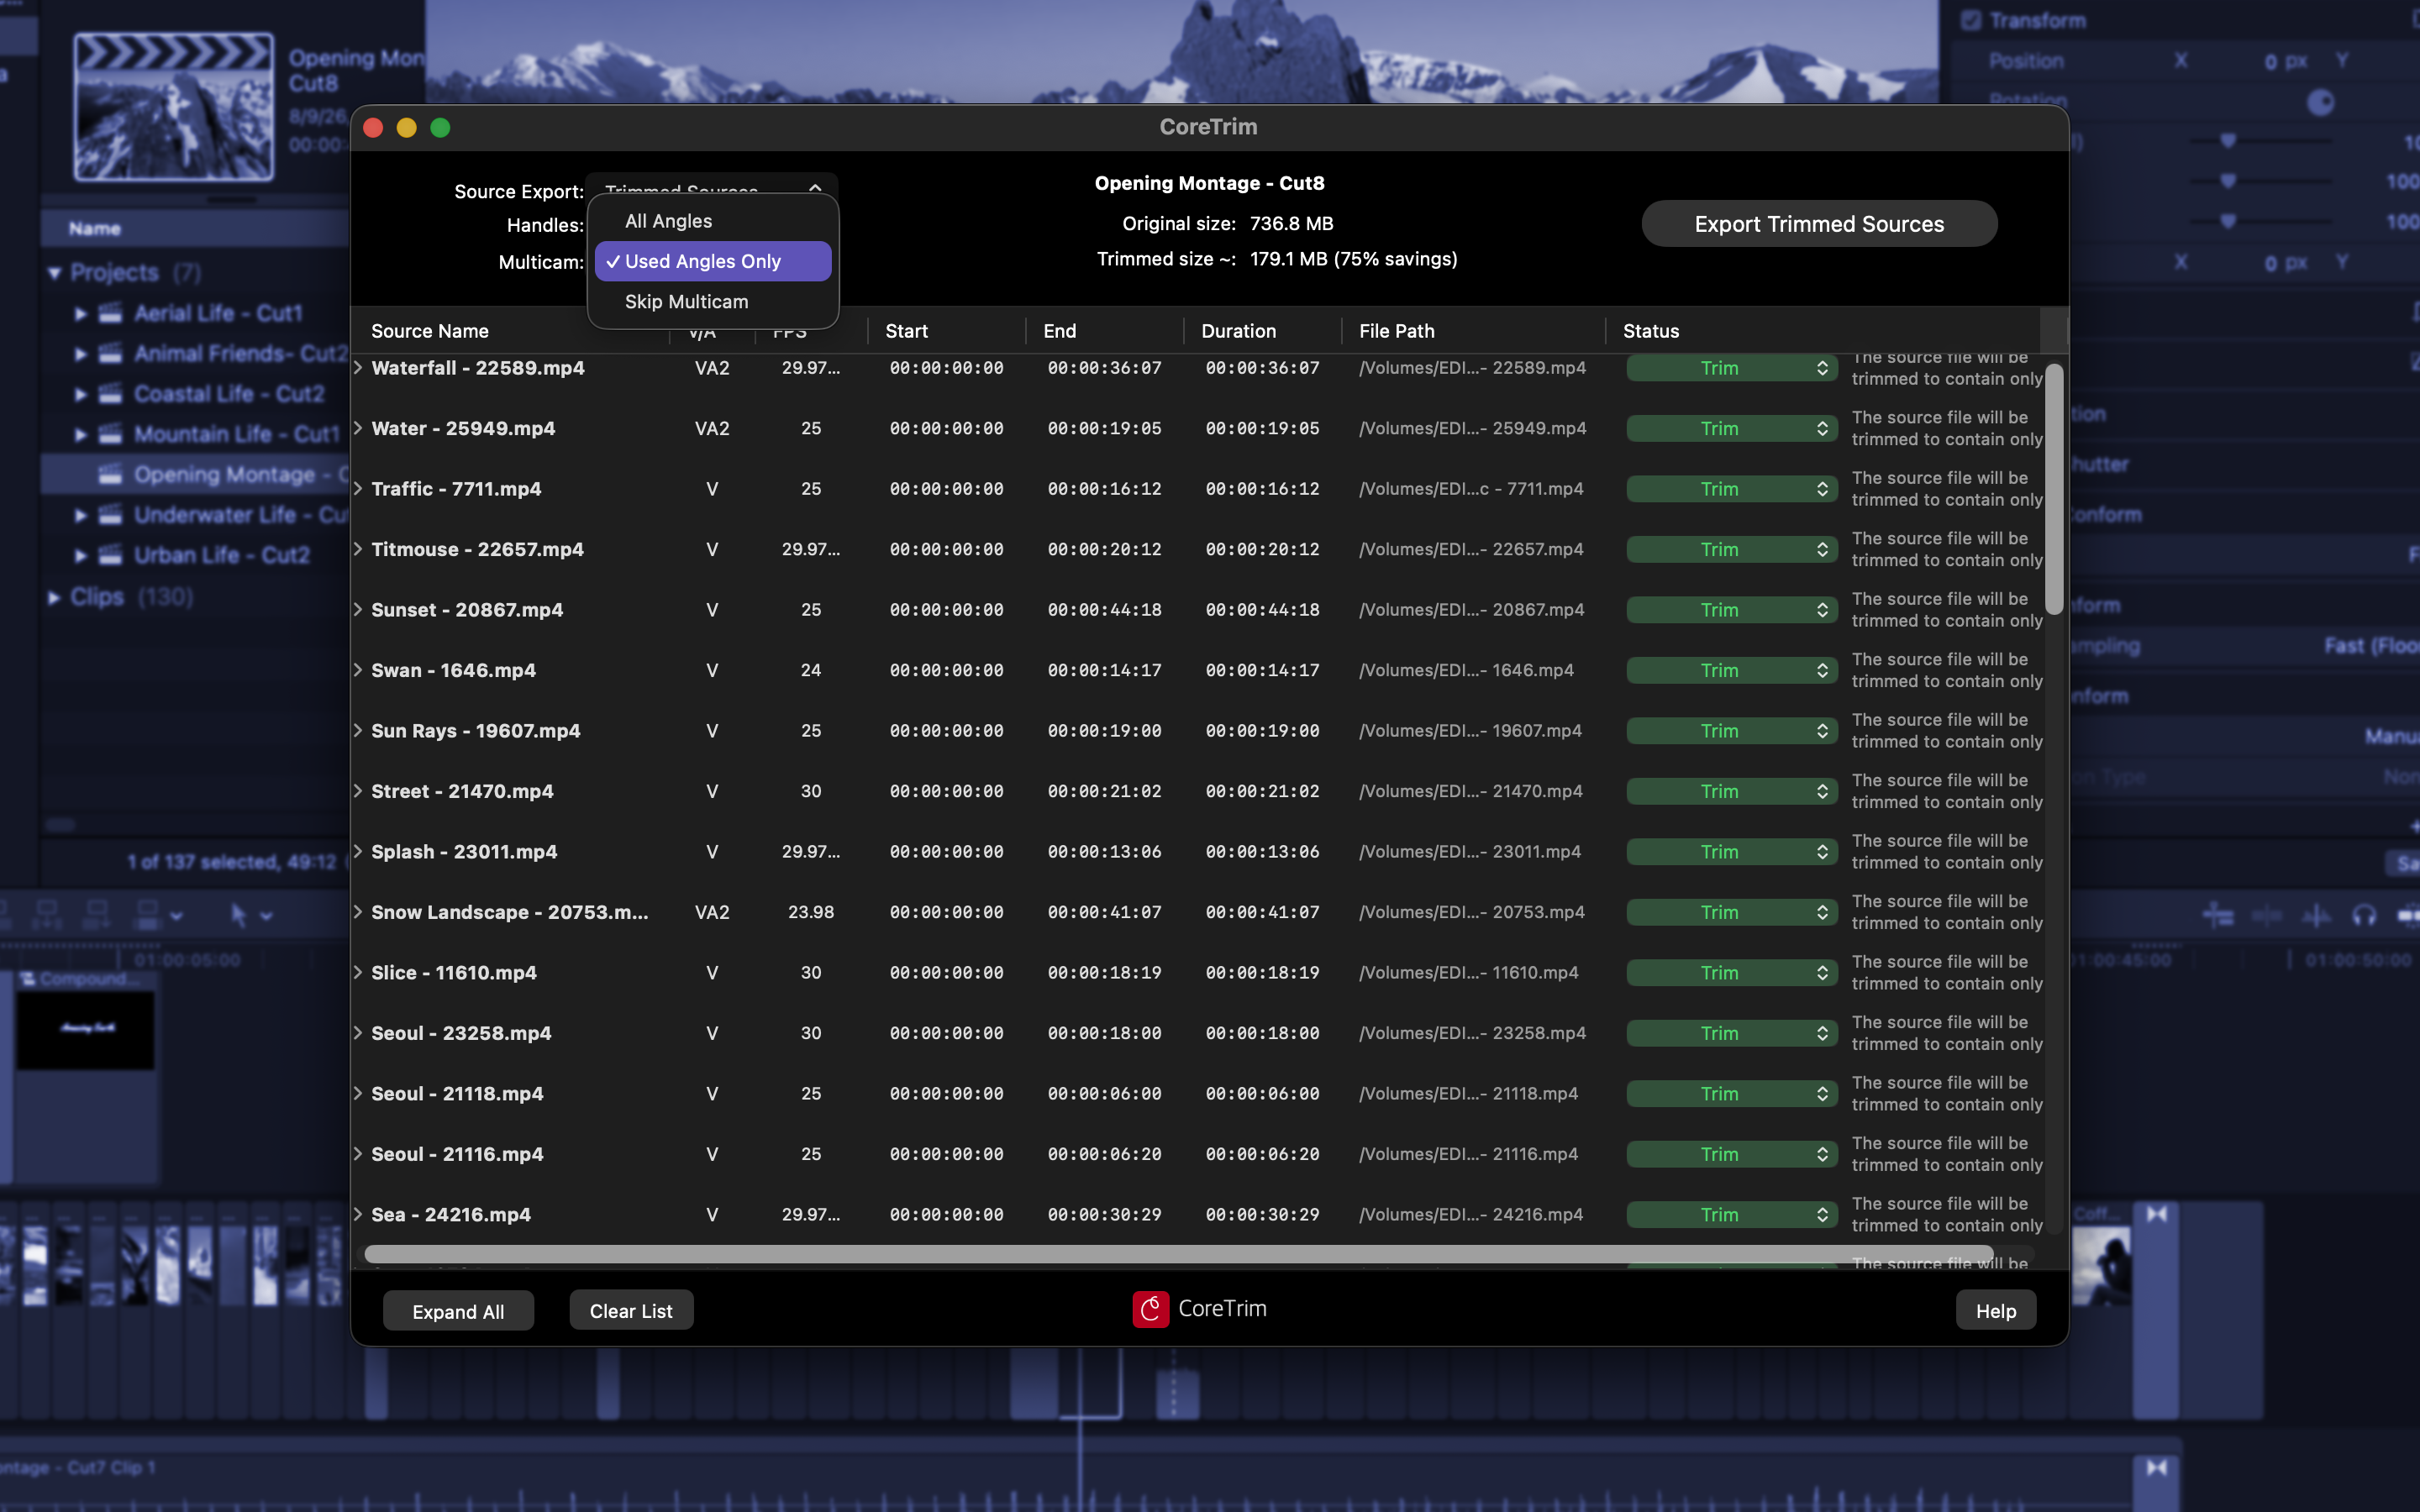Screen dimensions: 2420x1512
Task: Click Export Trimmed Sources button
Action: click(x=1819, y=224)
